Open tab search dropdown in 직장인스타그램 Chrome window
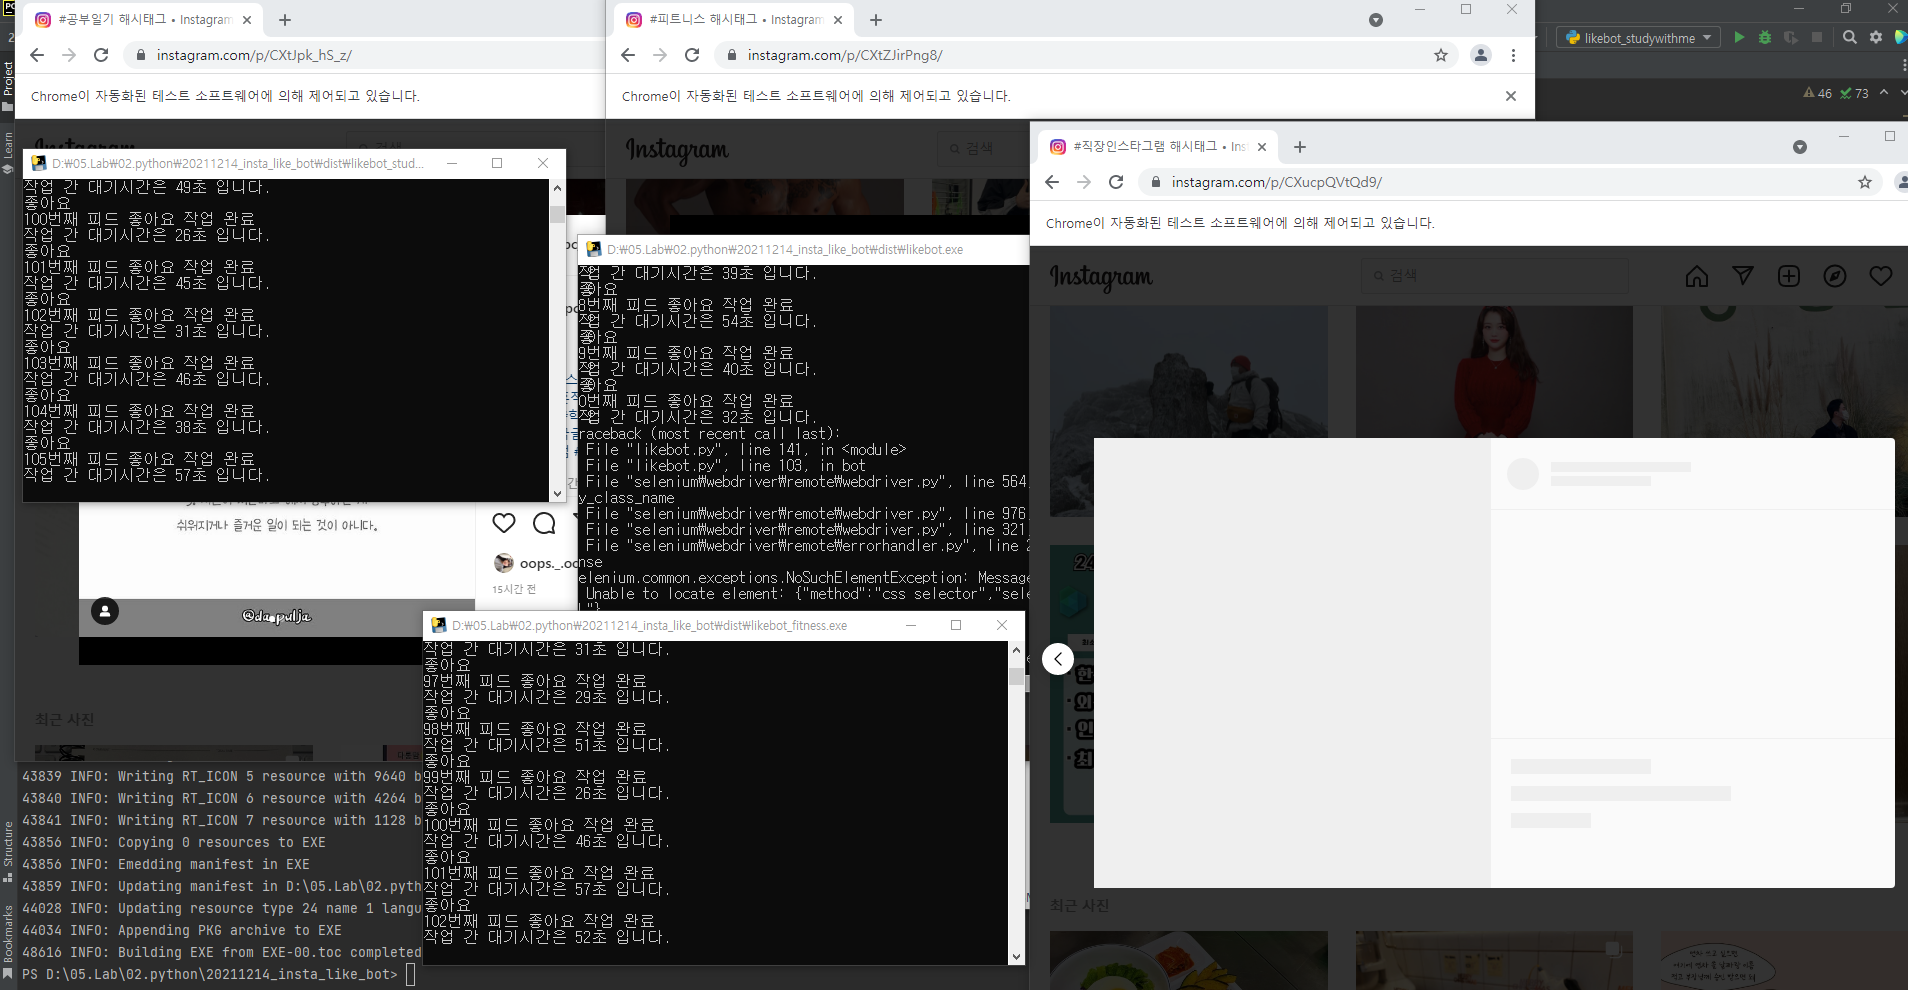Viewport: 1908px width, 990px height. 1800,147
